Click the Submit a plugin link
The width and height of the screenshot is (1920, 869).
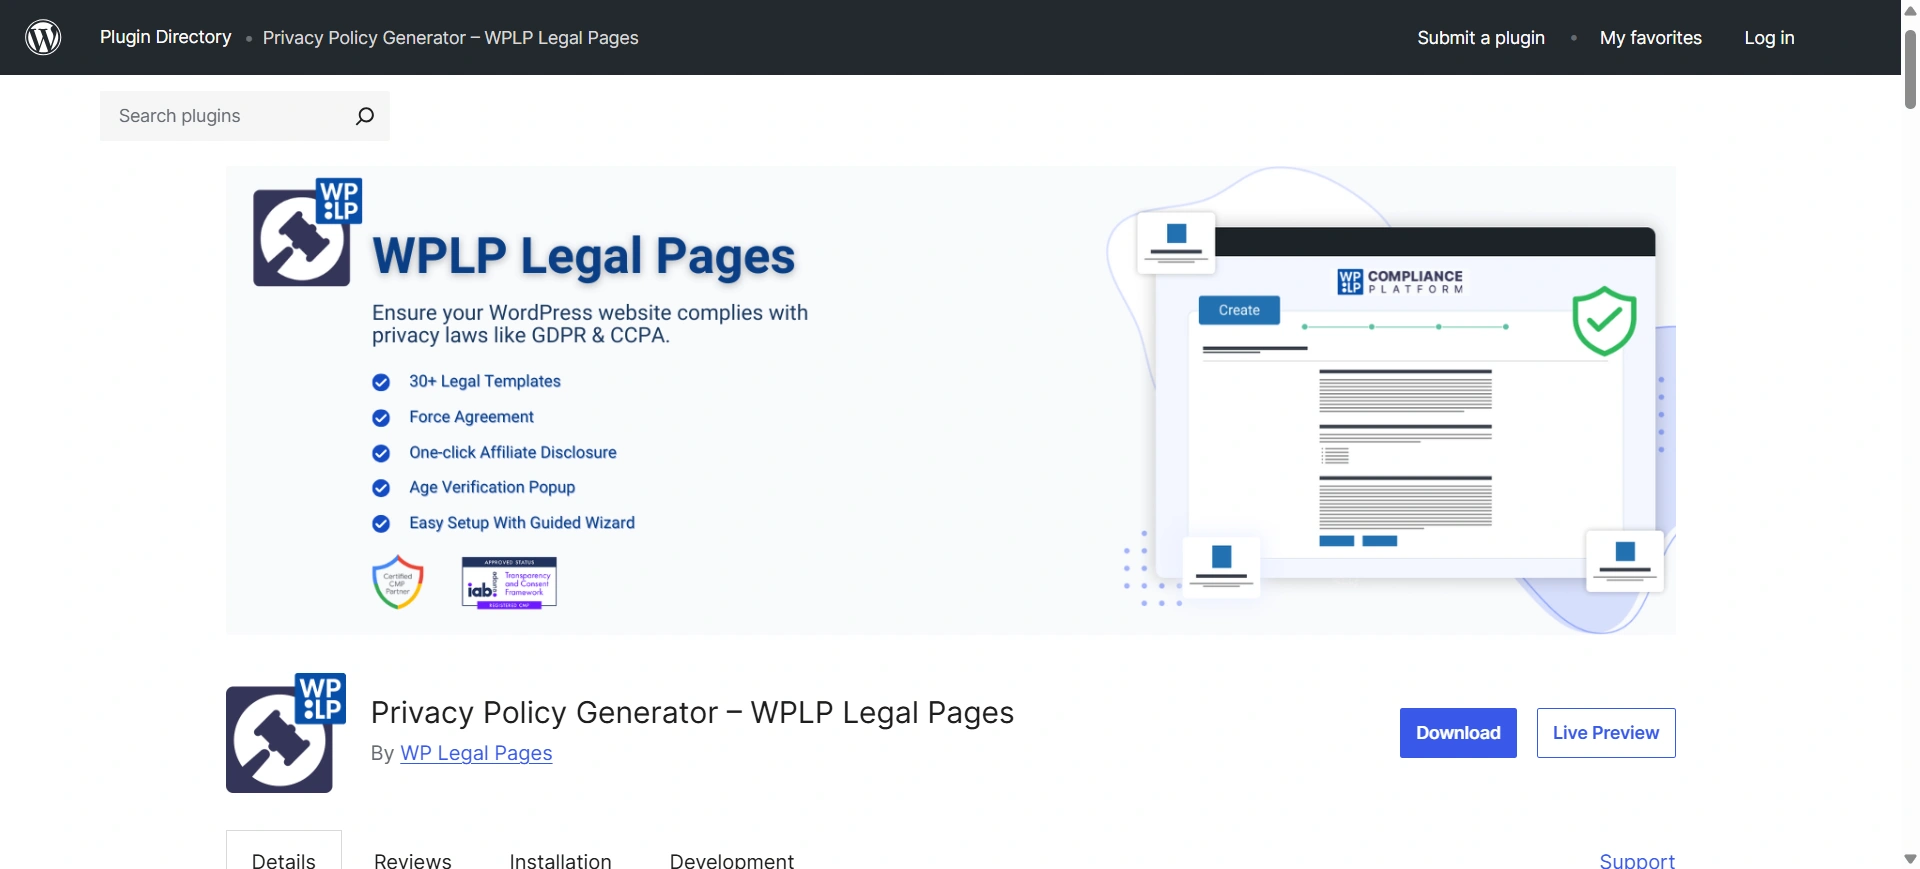click(x=1480, y=37)
